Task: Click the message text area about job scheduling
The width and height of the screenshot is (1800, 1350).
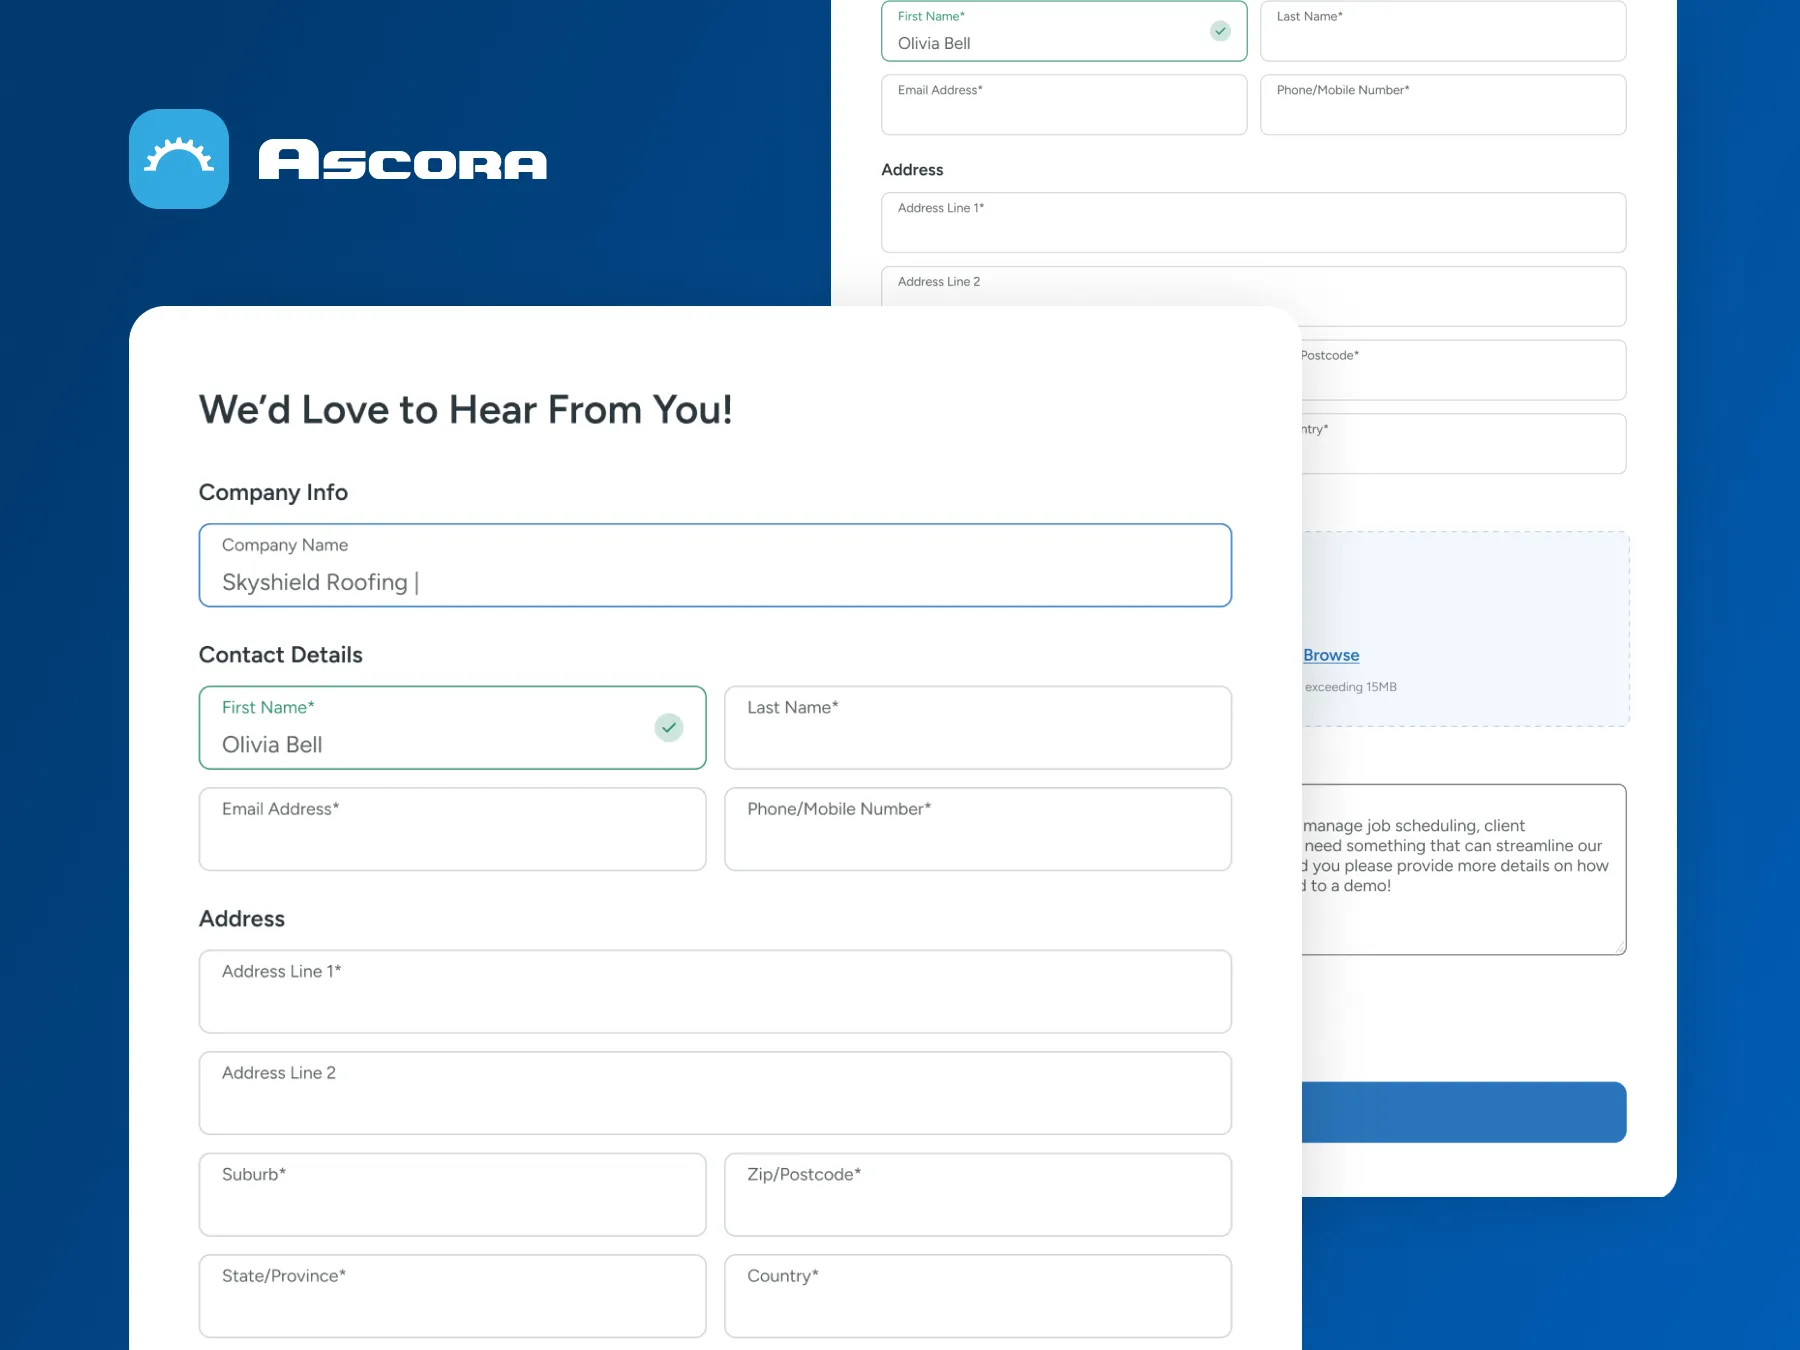Action: 1464,869
